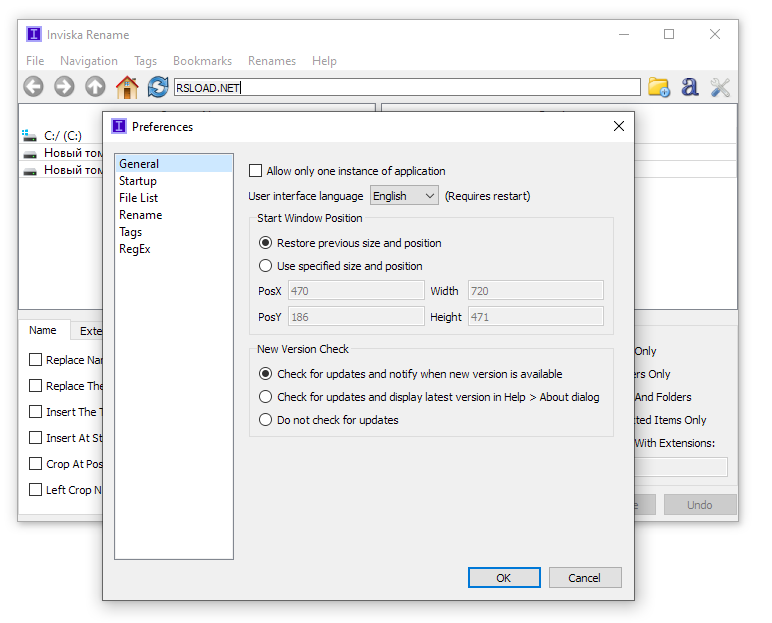772x623 pixels.
Task: Select Use specified size and position
Action: click(265, 265)
